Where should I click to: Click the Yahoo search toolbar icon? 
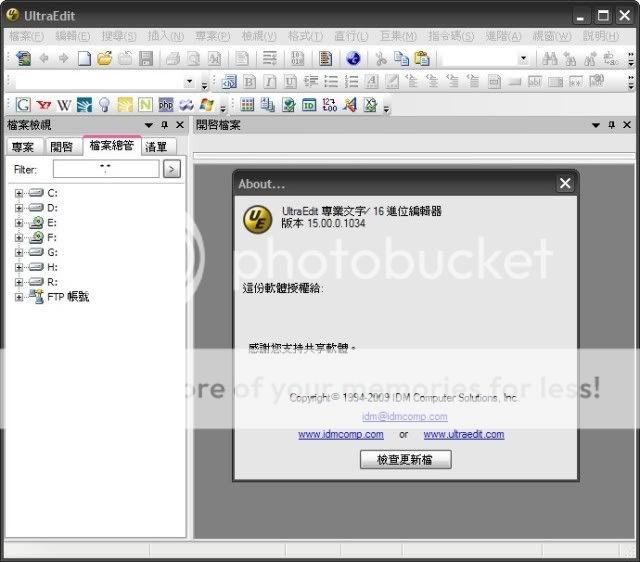(x=44, y=104)
